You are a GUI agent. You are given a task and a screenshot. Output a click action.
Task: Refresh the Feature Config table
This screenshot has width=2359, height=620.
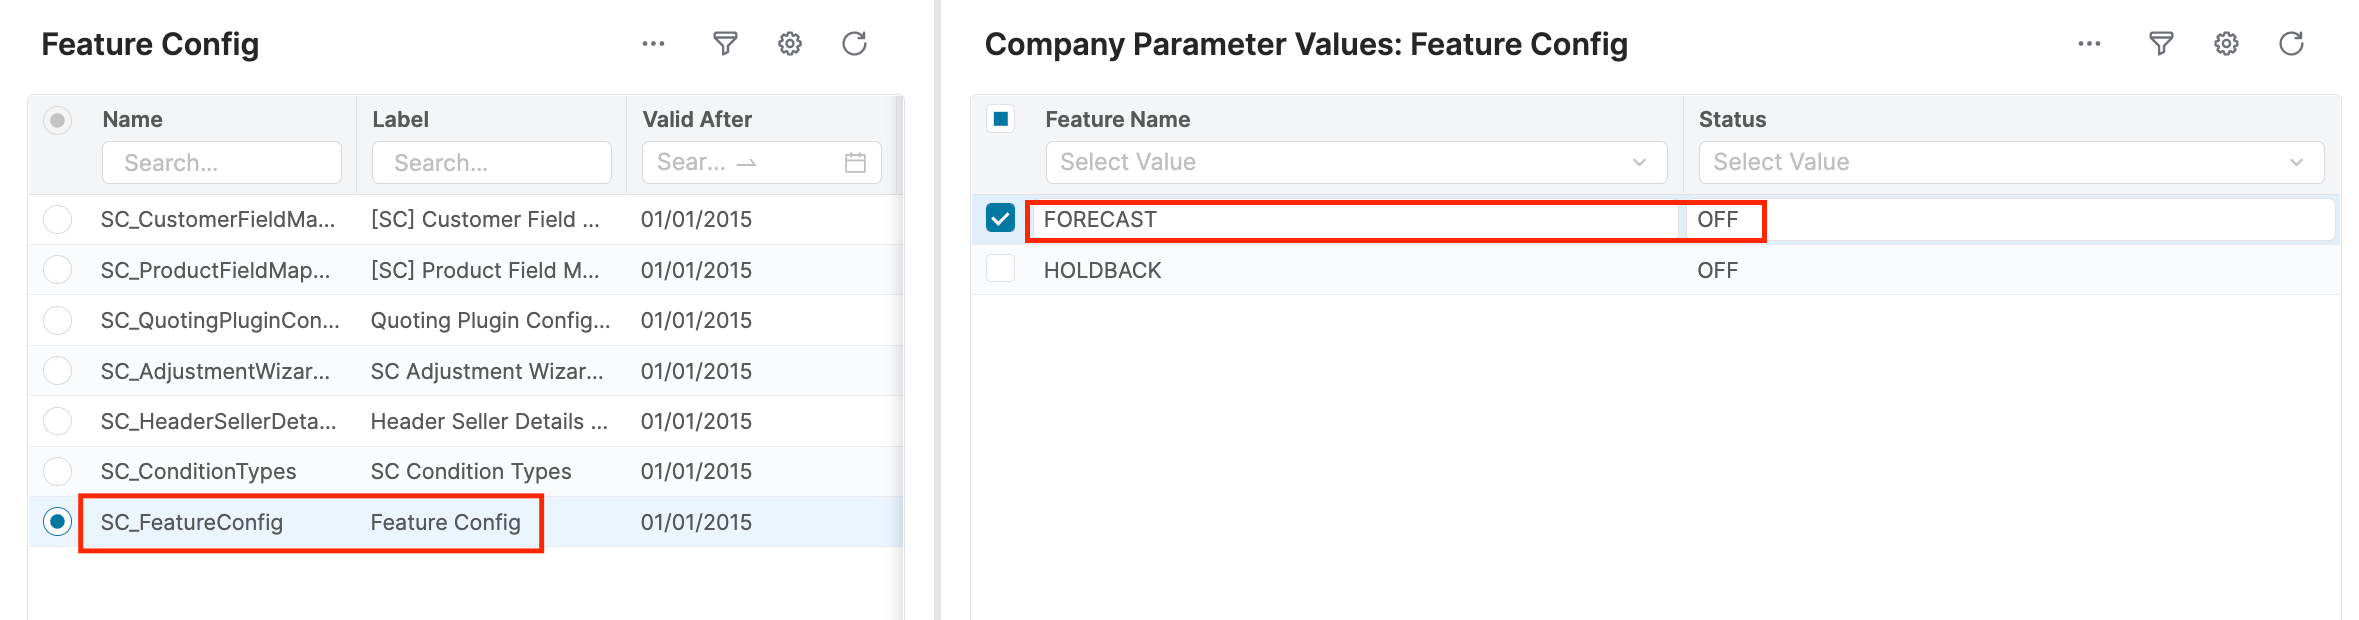(x=854, y=44)
